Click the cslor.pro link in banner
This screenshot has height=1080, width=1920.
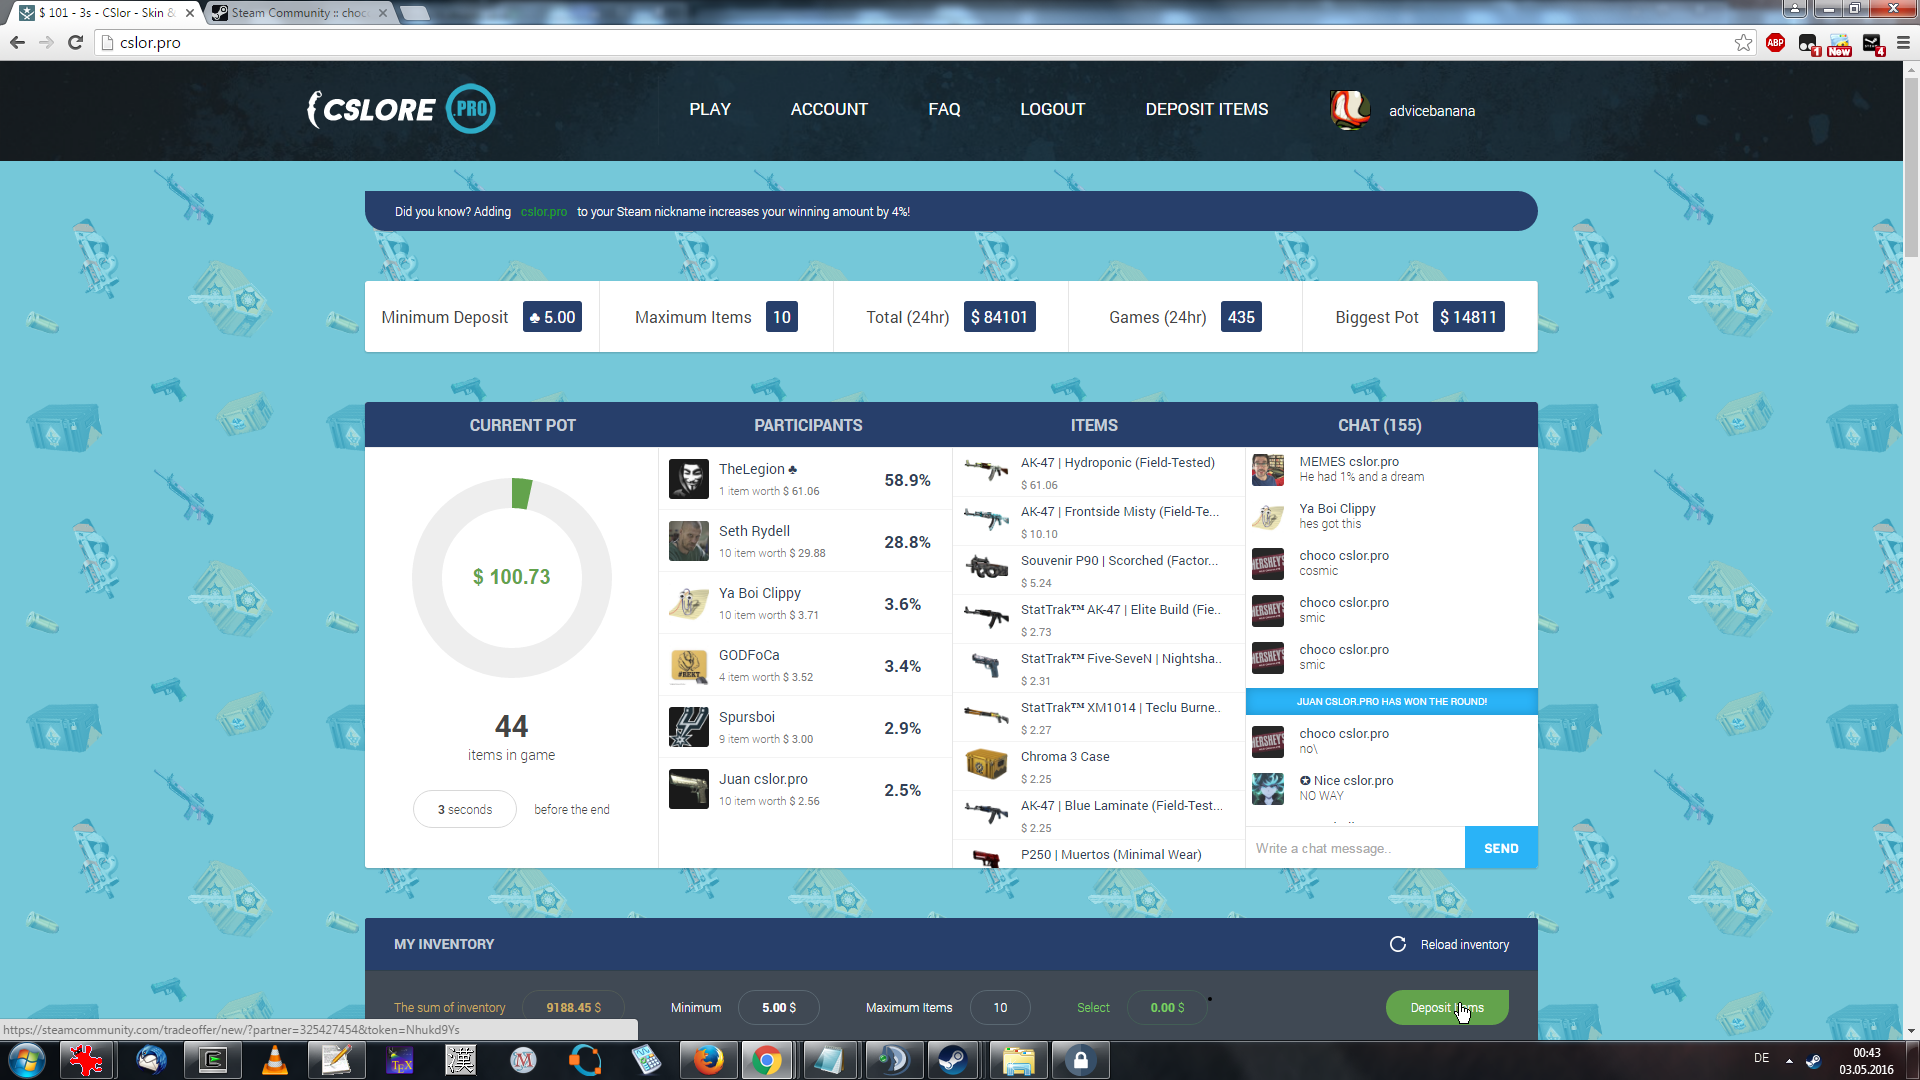[x=543, y=212]
